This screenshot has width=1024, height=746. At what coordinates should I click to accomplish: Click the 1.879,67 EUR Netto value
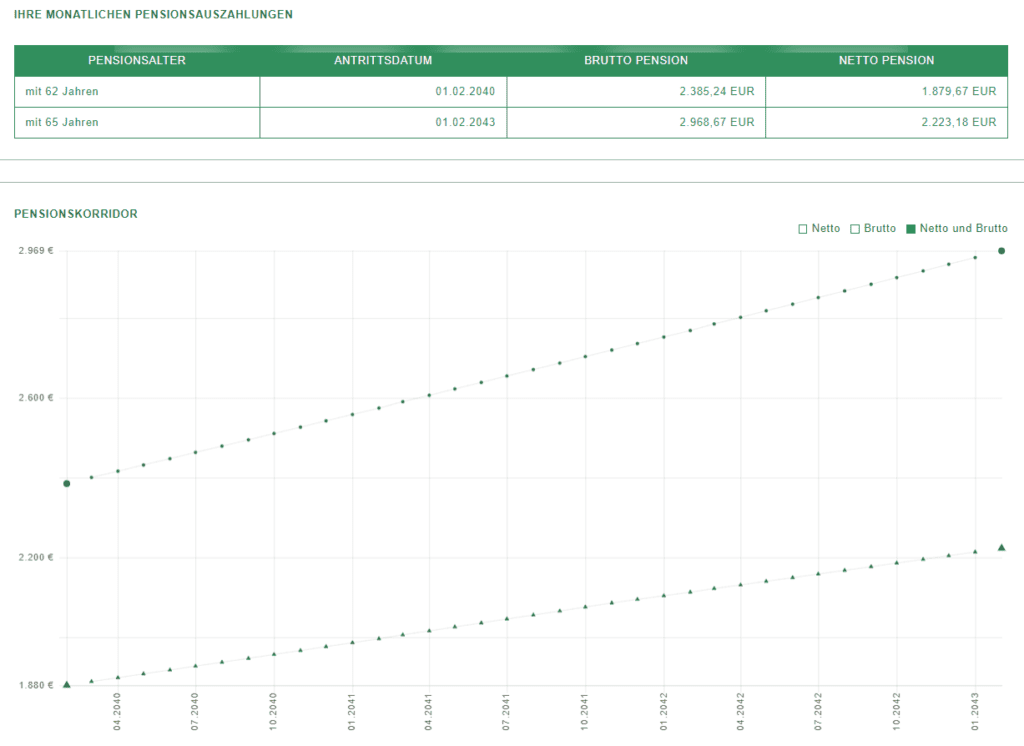tap(957, 91)
